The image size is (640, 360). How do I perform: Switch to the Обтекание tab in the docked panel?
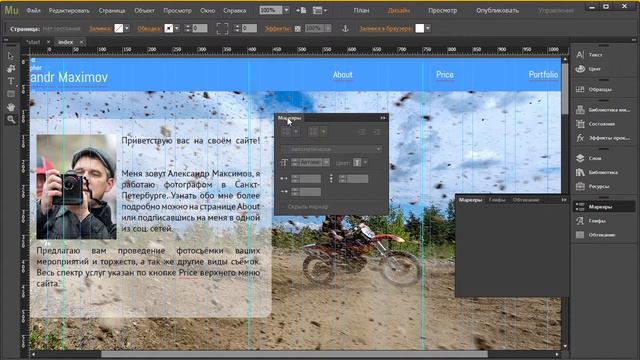tap(526, 200)
